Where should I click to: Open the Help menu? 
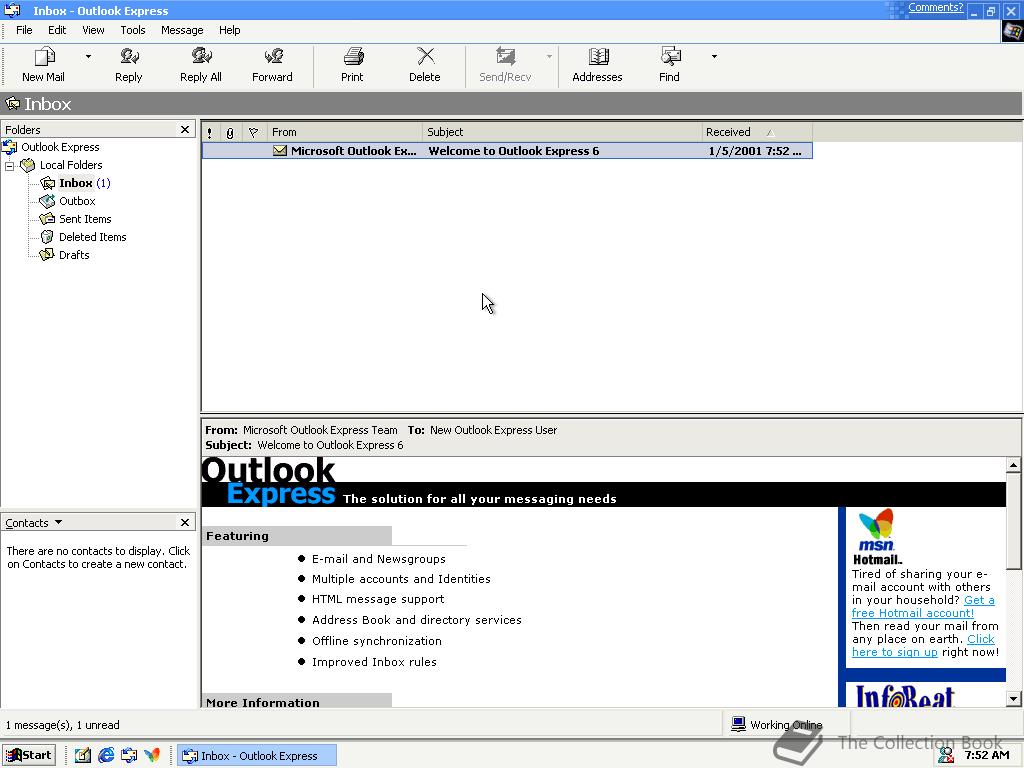(229, 30)
